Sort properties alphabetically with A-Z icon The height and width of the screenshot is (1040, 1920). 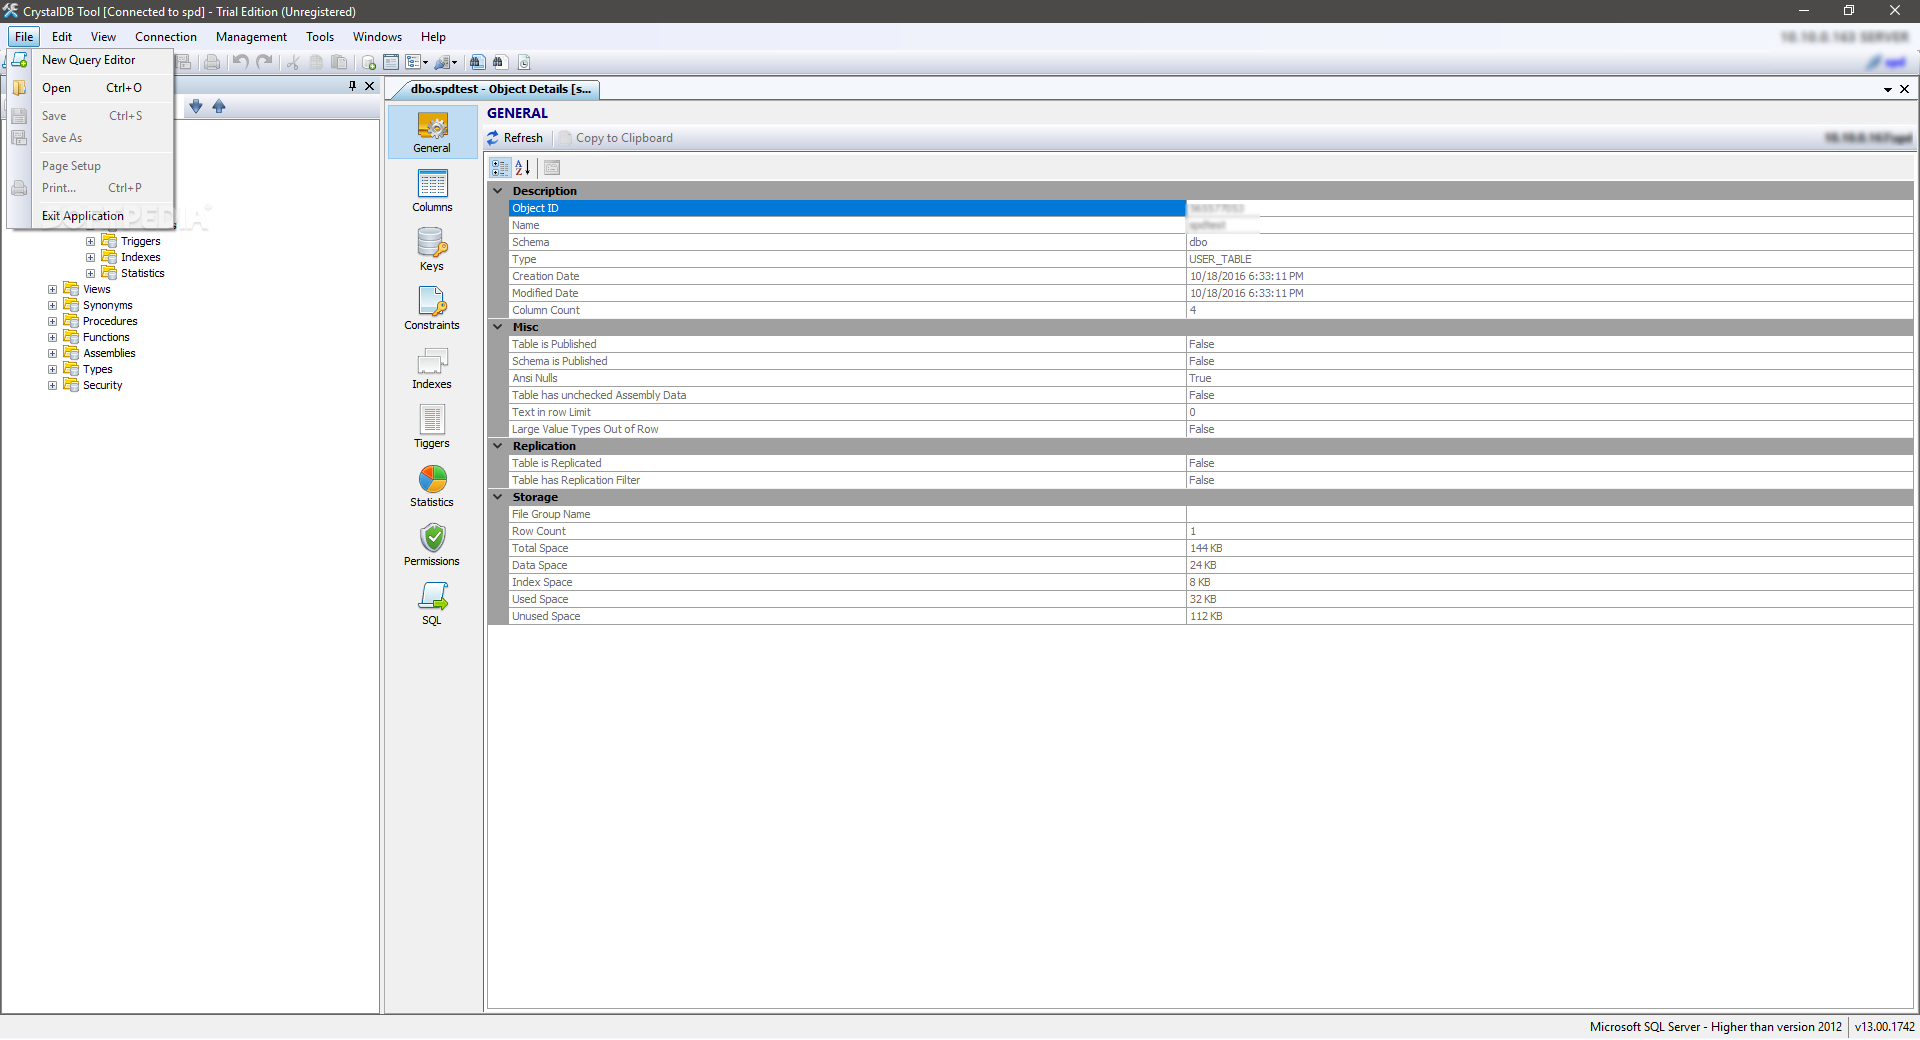522,168
